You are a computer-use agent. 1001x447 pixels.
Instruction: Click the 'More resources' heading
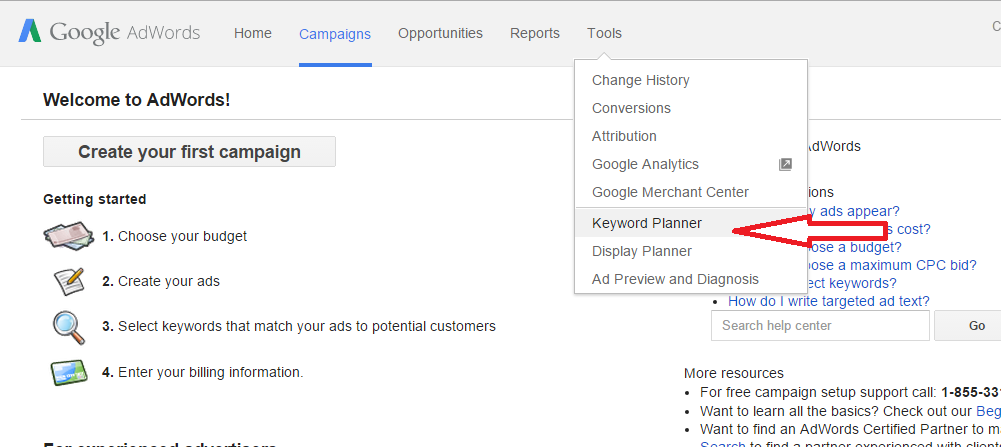(x=734, y=374)
